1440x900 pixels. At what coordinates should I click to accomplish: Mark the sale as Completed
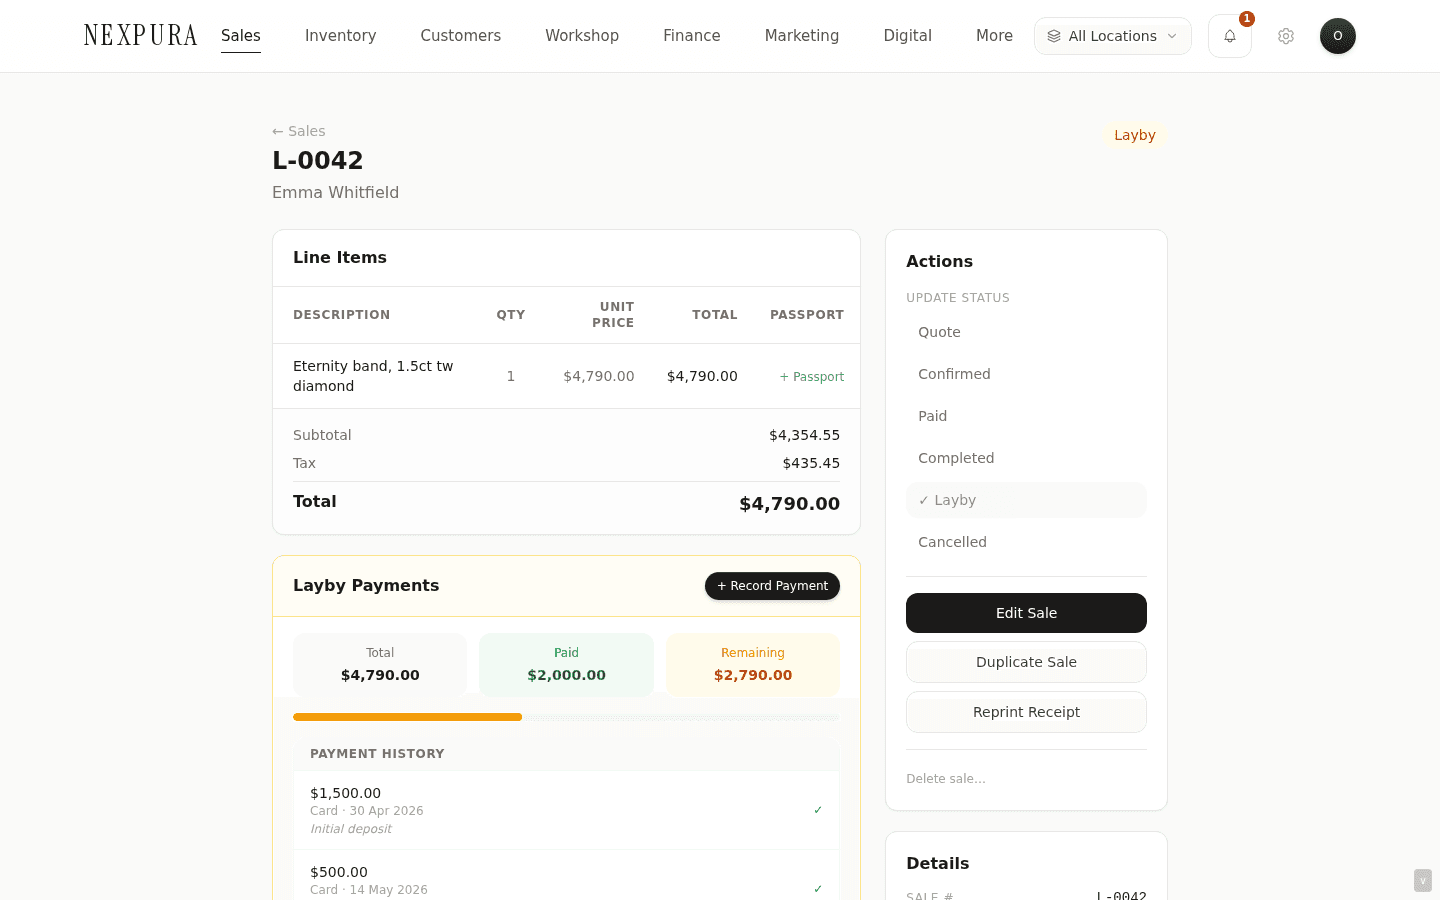(x=1026, y=458)
